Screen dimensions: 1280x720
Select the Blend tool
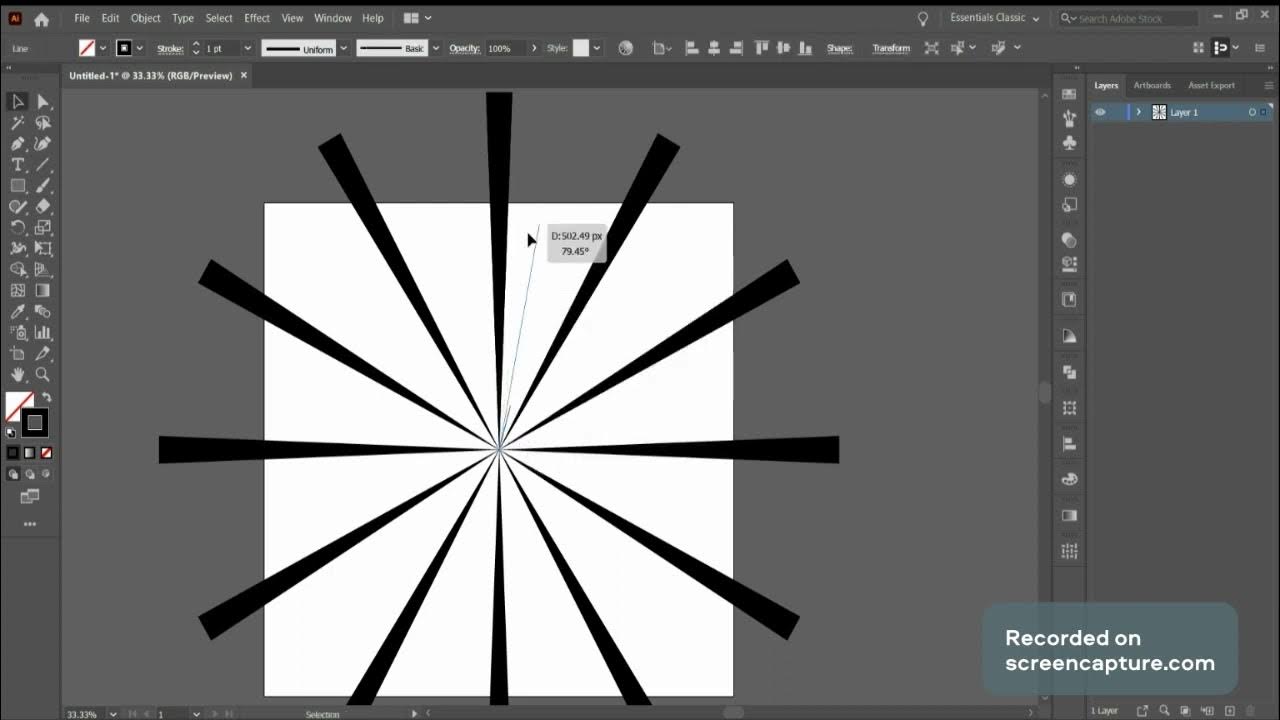click(x=43, y=312)
